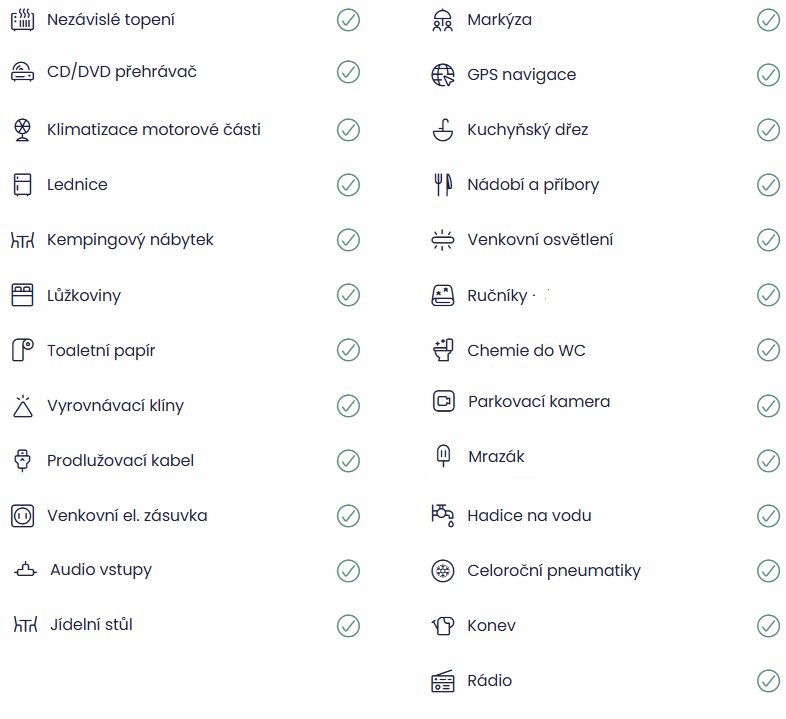Click the Lednice fridge icon
Viewport: 786px width, 719px height.
[22, 184]
